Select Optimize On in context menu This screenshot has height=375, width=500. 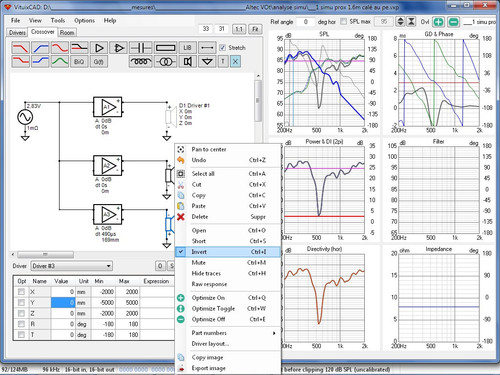pos(228,298)
